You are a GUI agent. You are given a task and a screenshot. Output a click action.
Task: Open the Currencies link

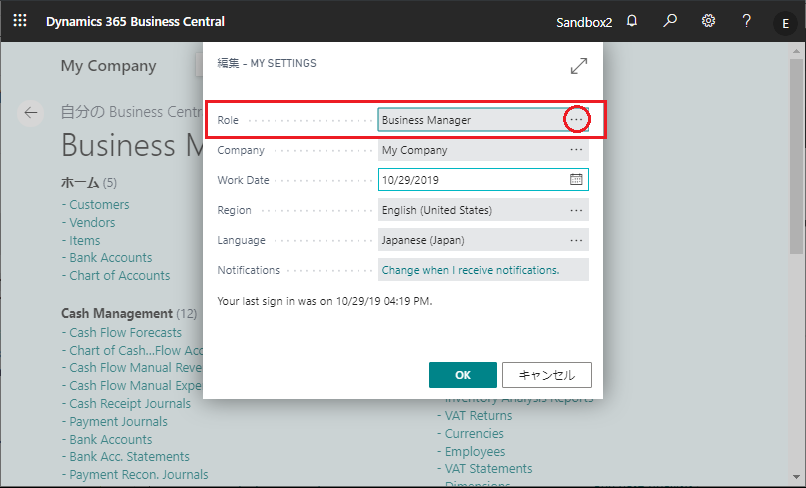tap(474, 433)
